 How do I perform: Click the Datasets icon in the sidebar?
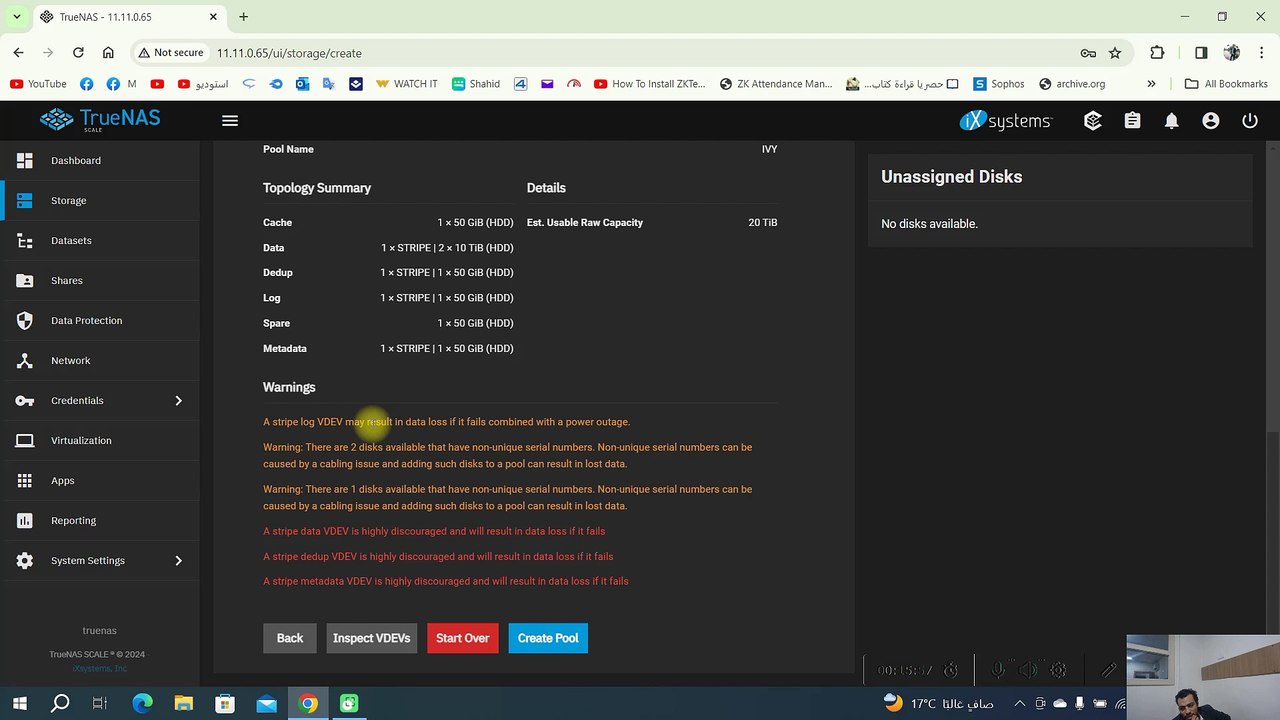pos(25,240)
